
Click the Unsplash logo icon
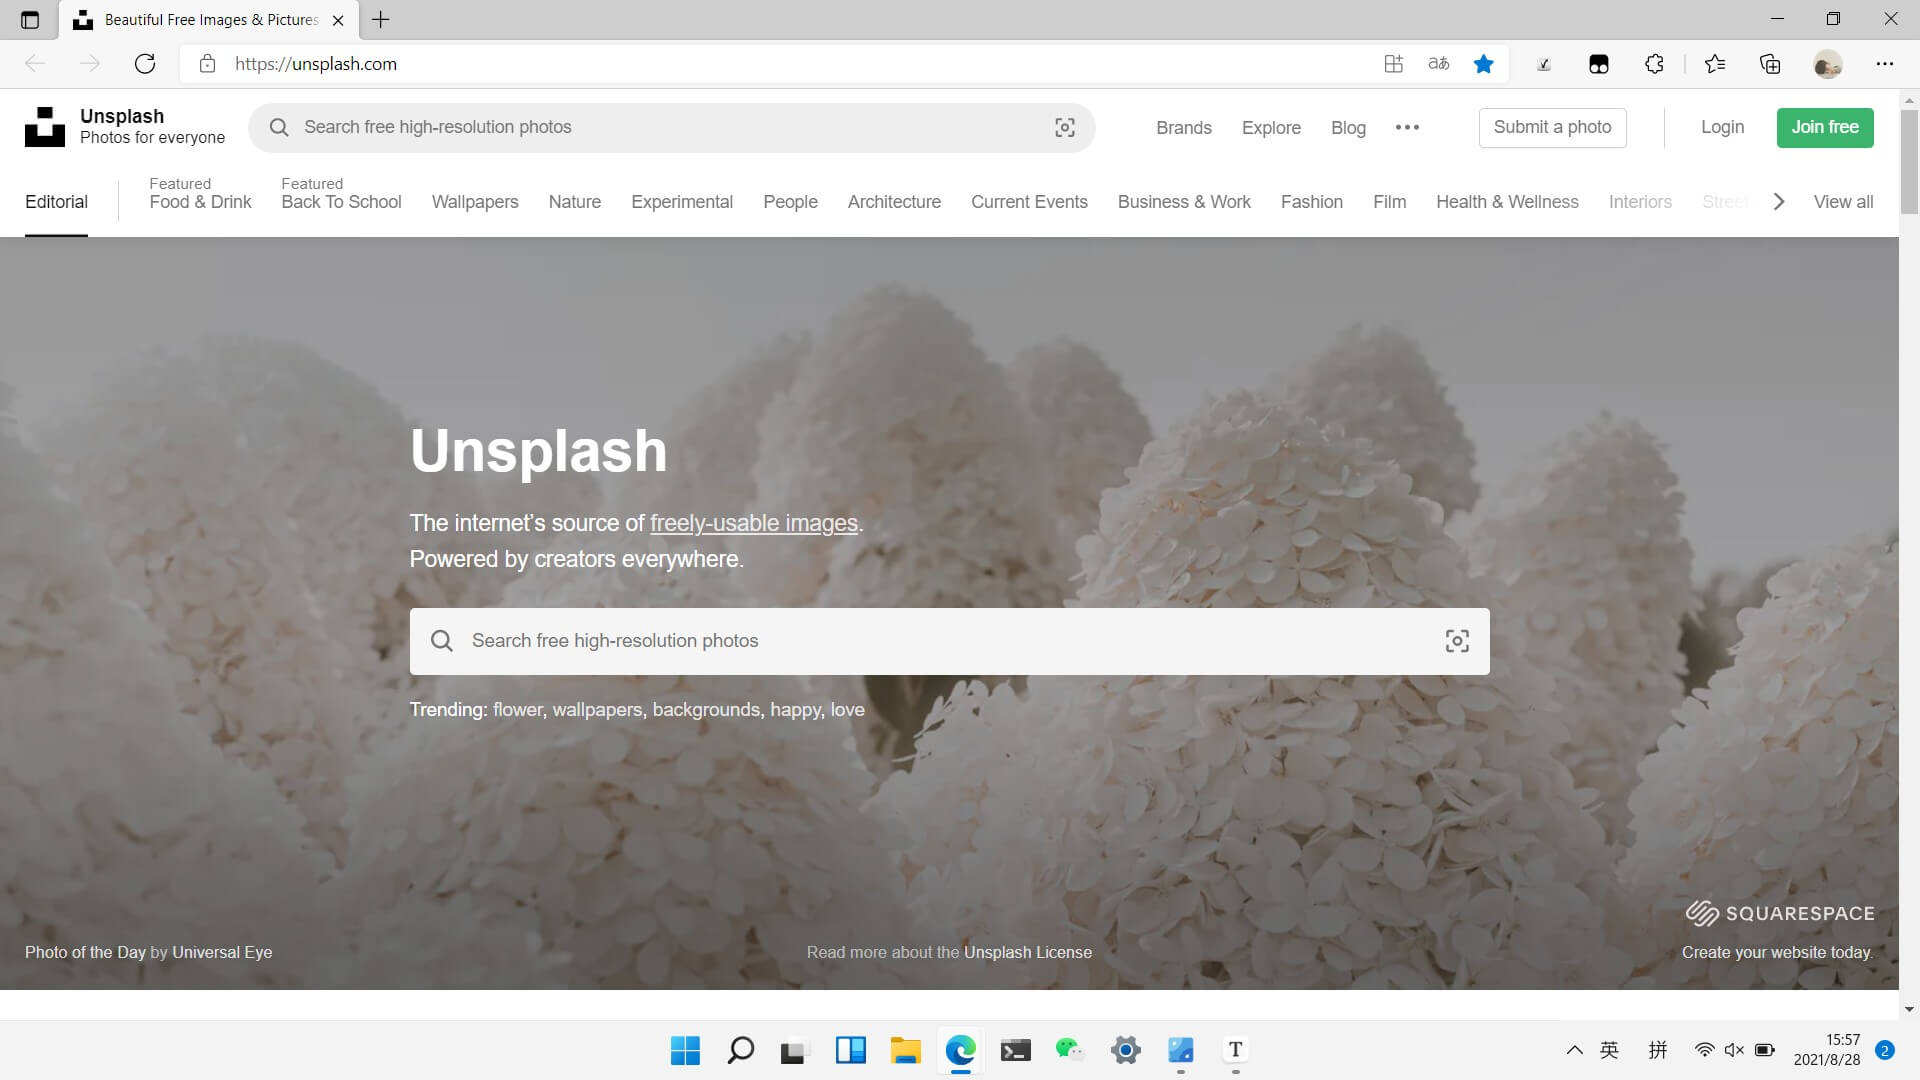[x=45, y=127]
